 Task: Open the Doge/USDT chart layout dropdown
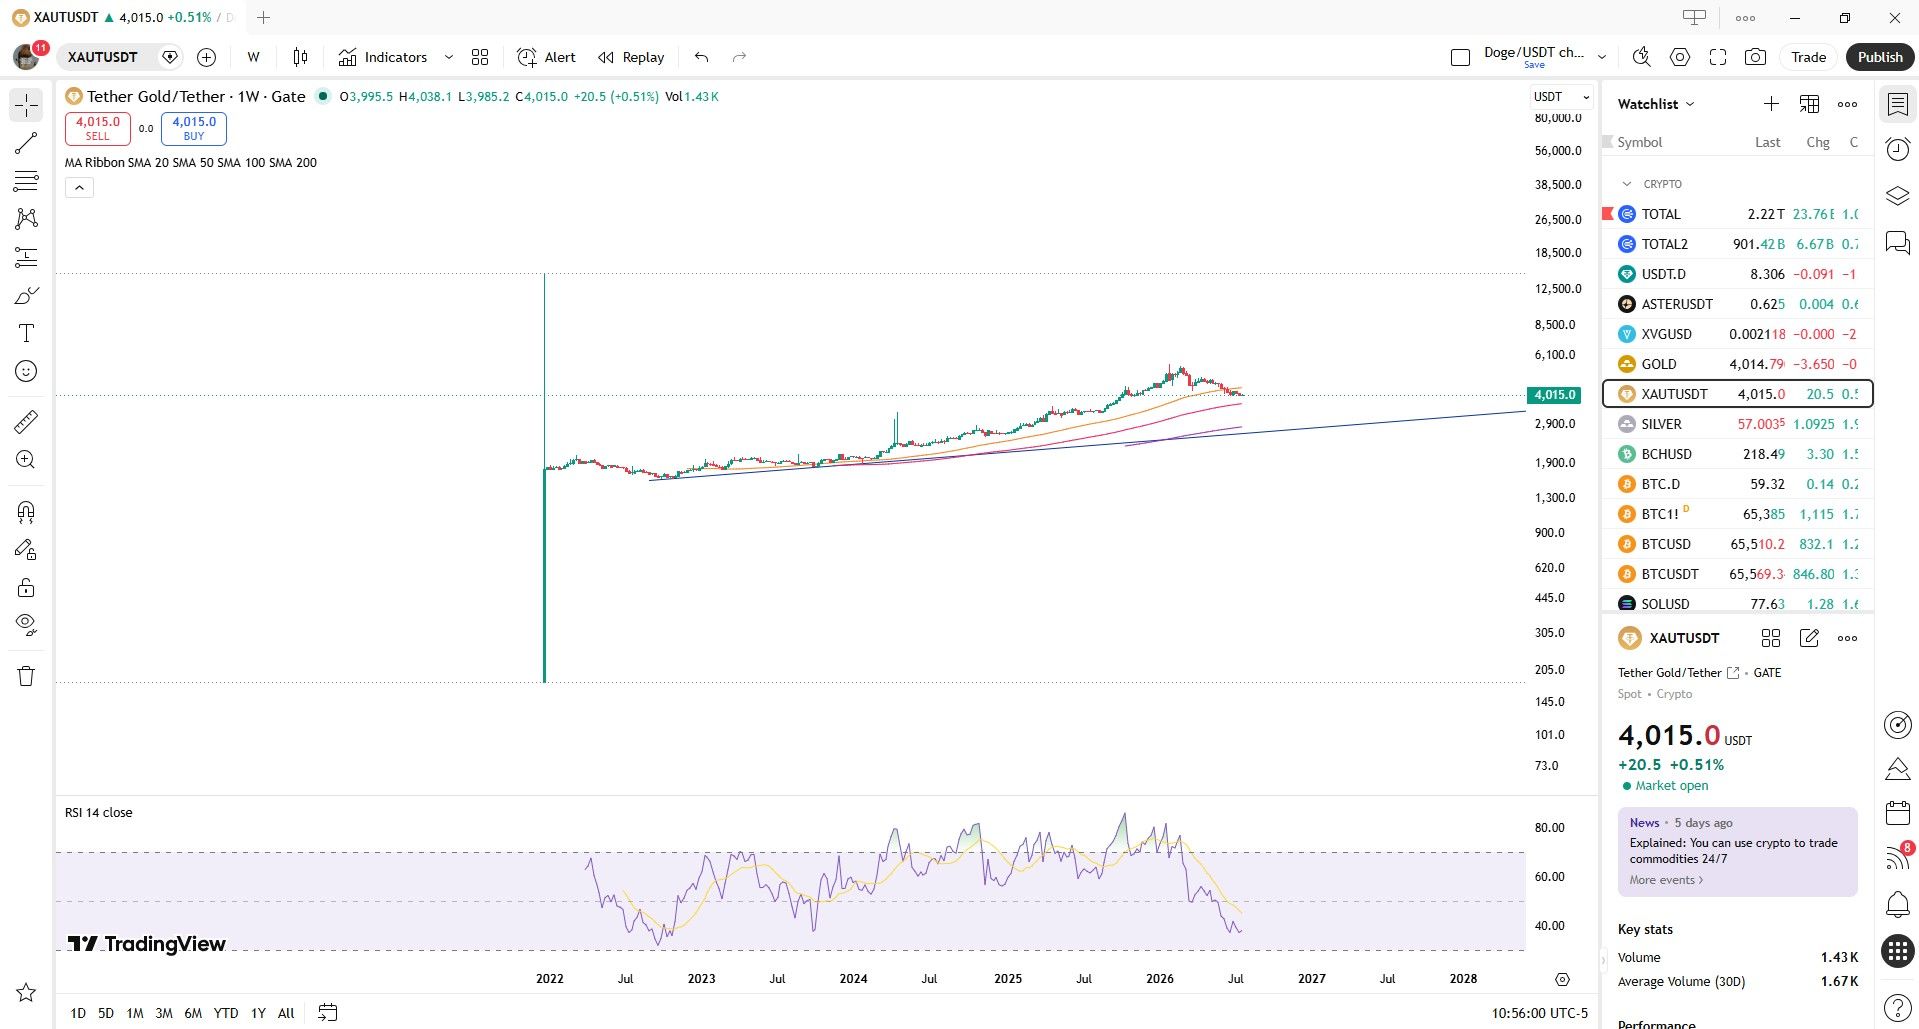pyautogui.click(x=1601, y=57)
